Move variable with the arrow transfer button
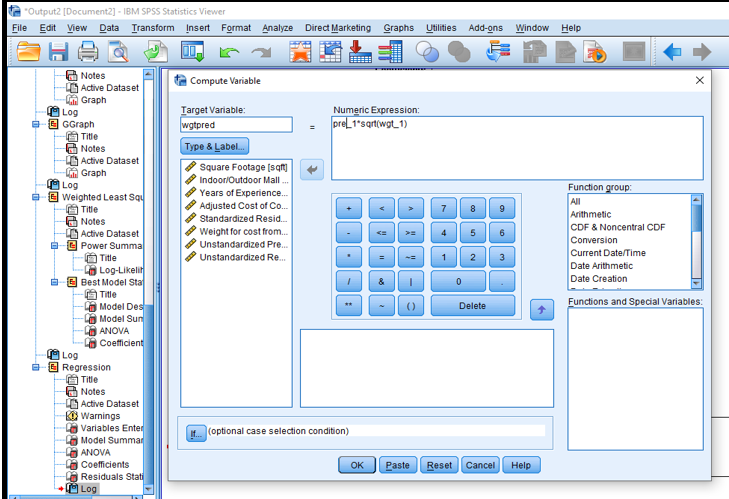This screenshot has height=499, width=729. 313,170
